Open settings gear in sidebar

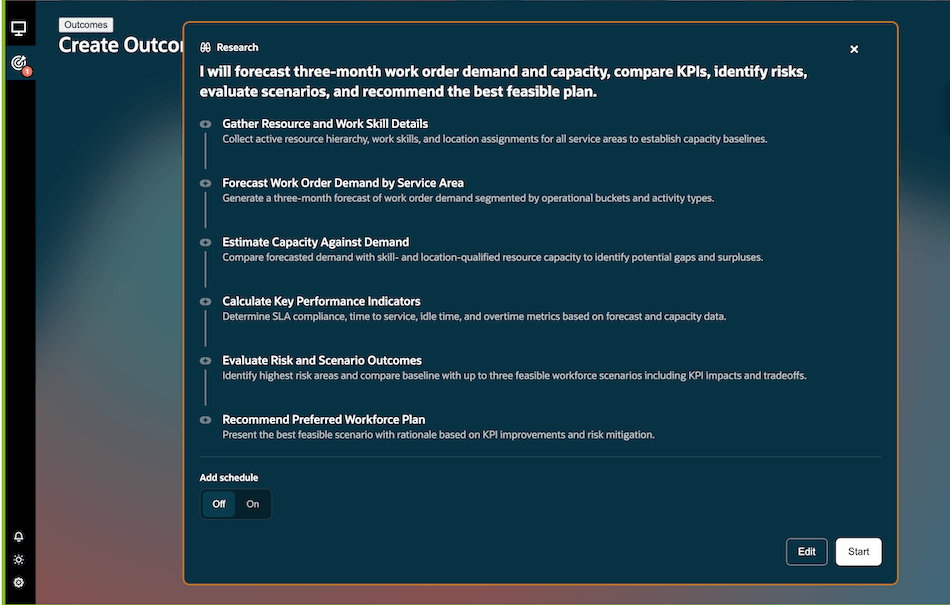(19, 583)
